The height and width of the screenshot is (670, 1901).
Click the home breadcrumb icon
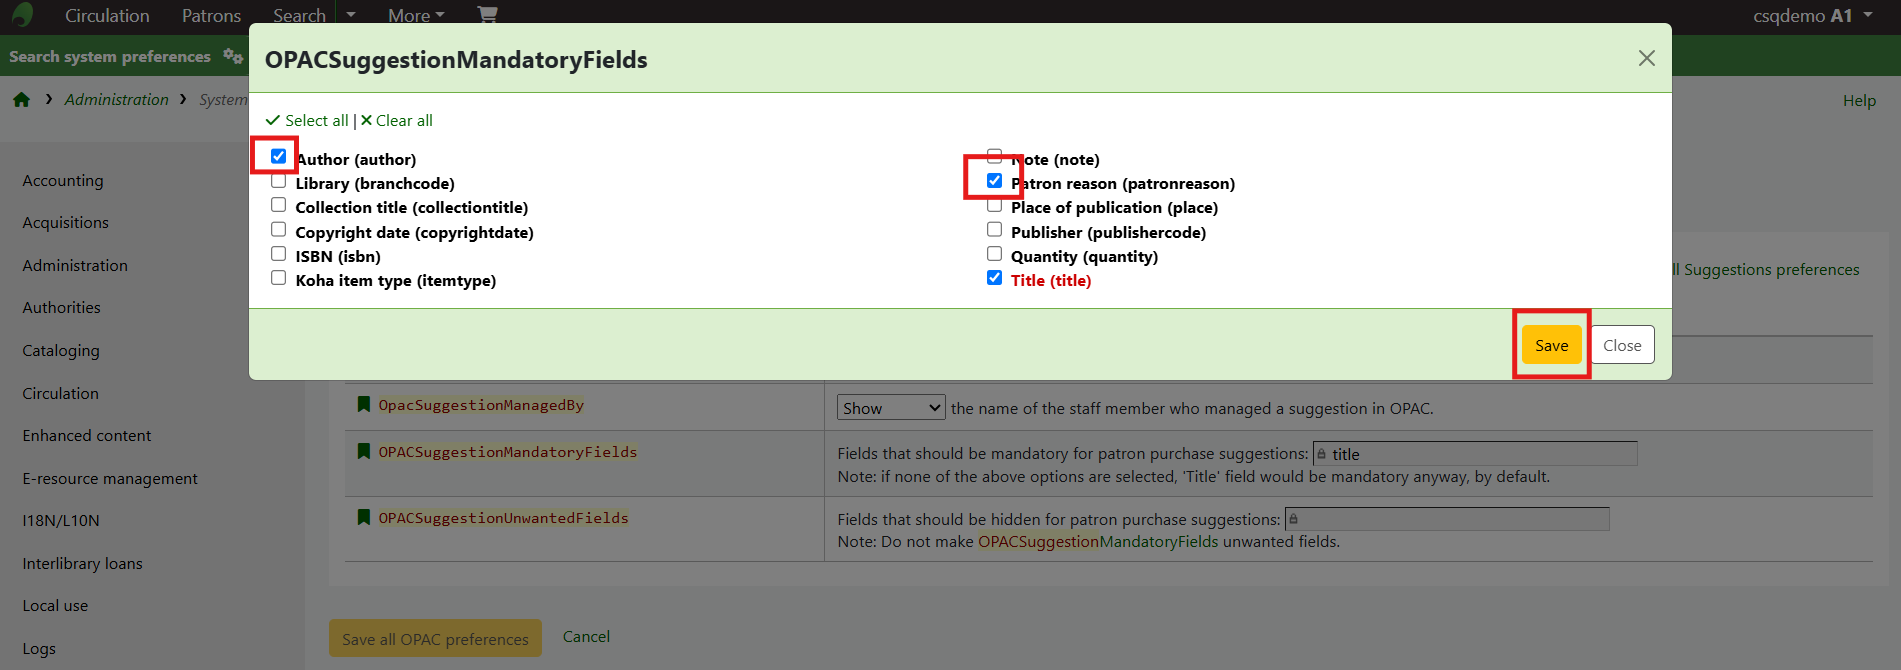(21, 99)
